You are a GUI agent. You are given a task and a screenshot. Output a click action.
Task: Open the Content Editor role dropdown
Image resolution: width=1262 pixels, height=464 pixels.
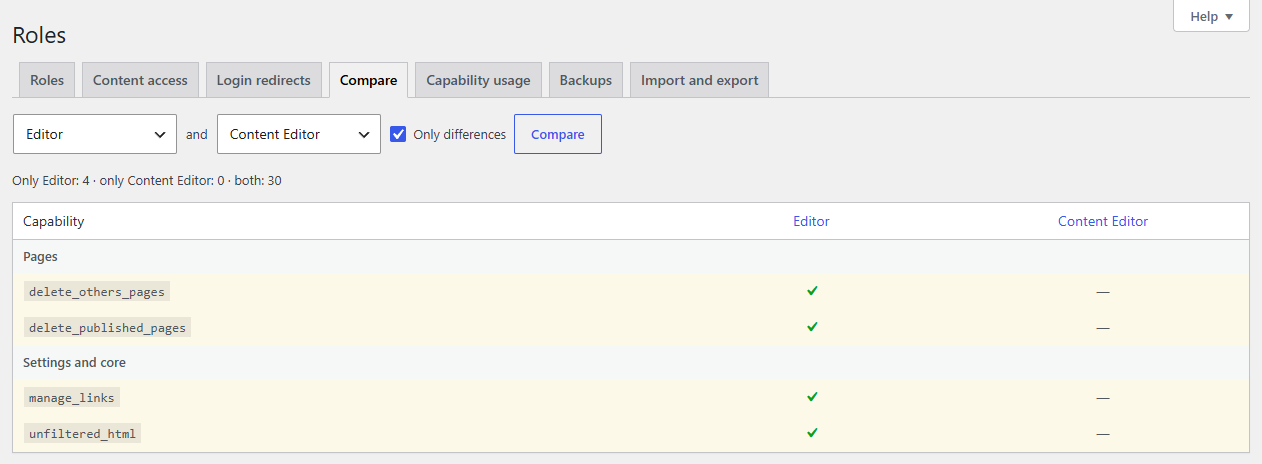(299, 134)
